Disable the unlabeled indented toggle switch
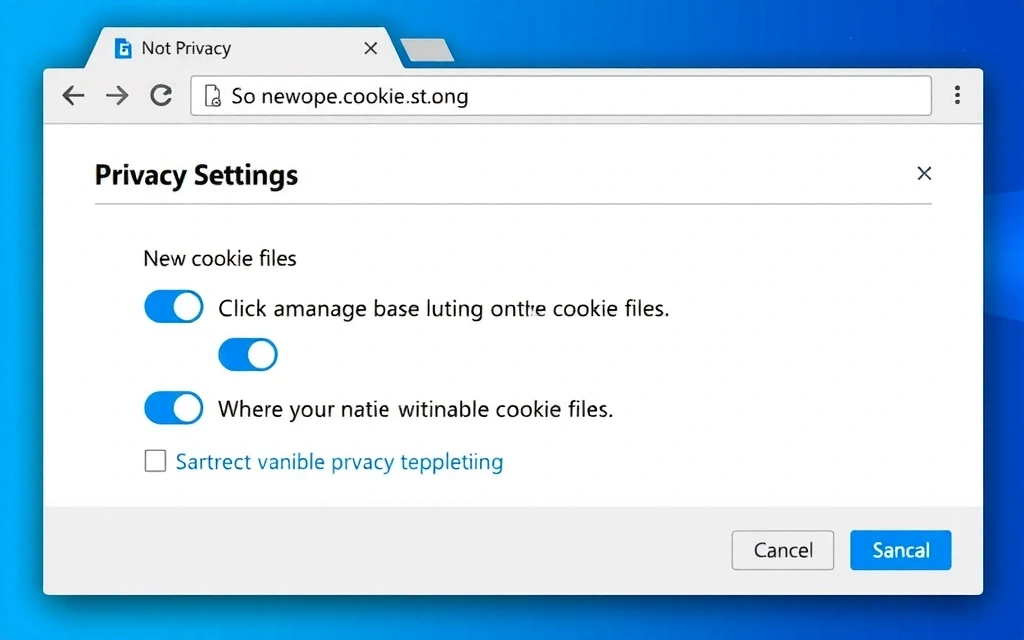1024x640 pixels. (248, 354)
